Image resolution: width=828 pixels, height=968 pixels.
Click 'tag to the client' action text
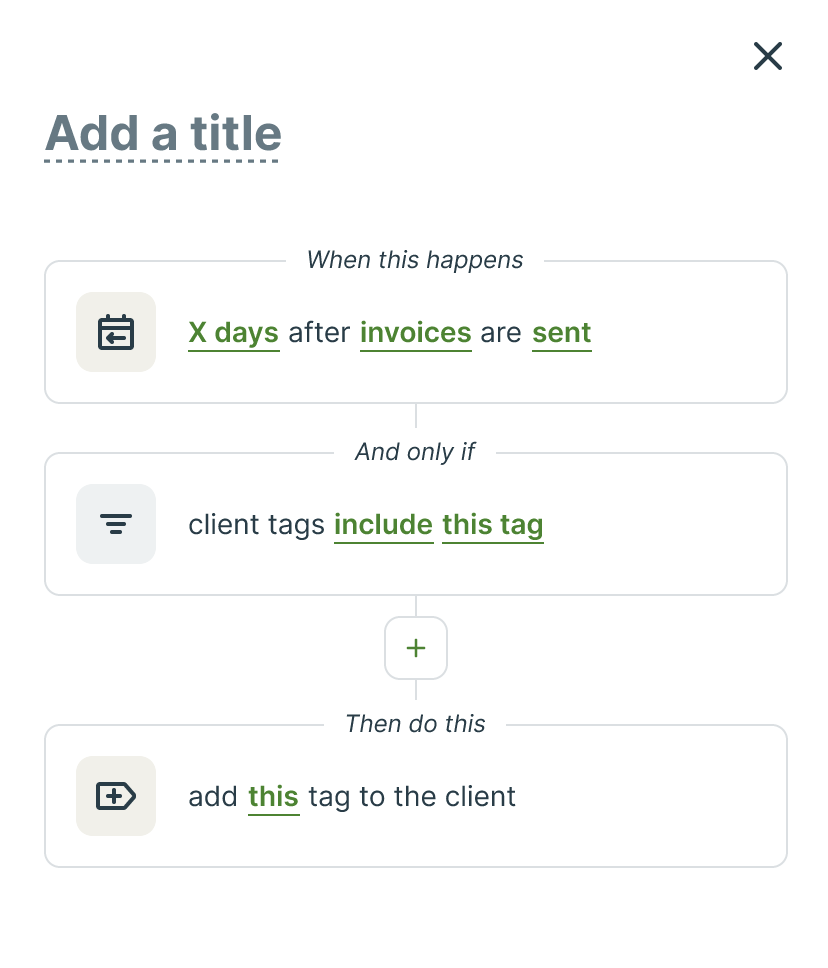click(x=412, y=796)
